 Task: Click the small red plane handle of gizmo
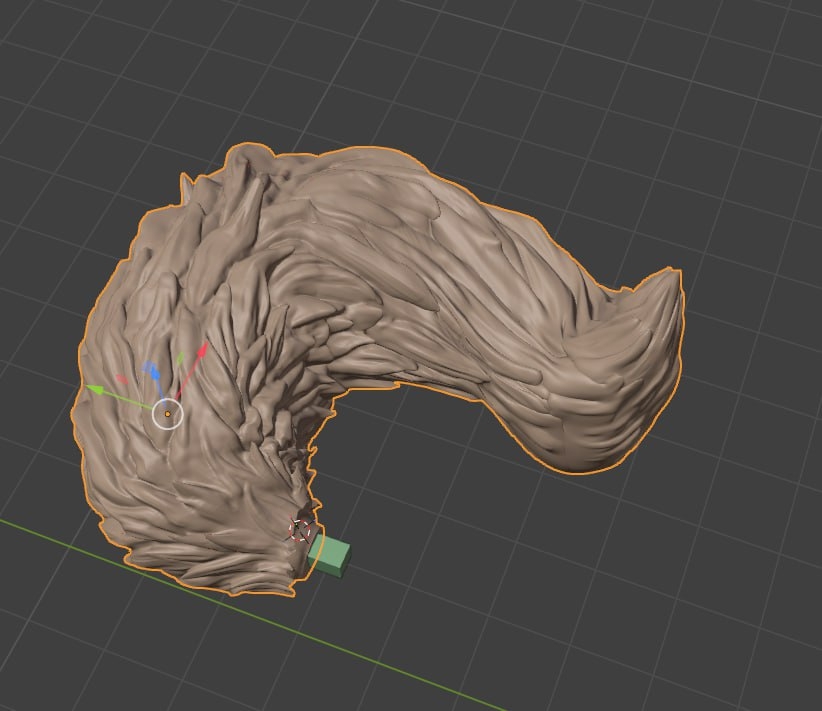click(x=122, y=380)
